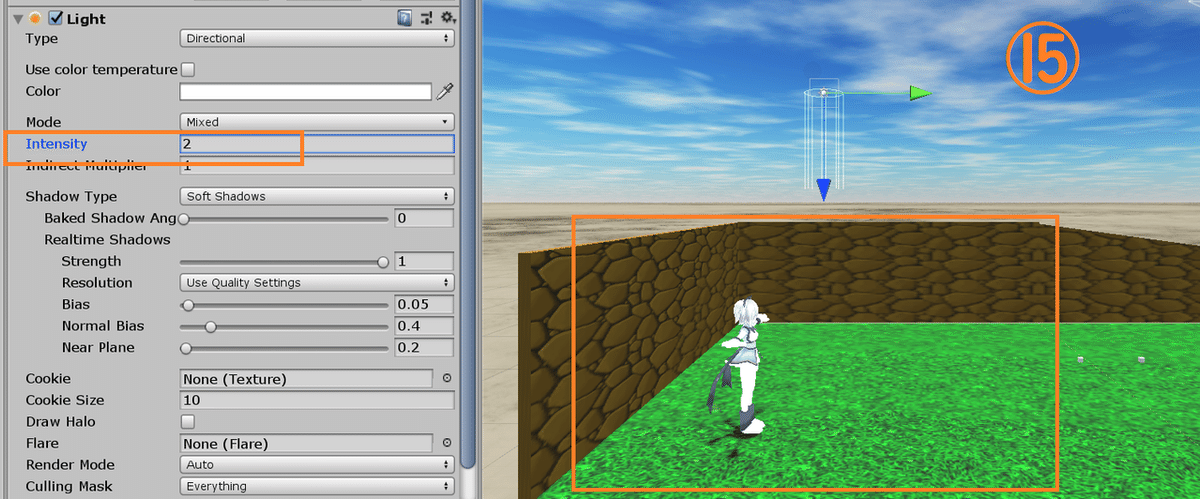Click the Intensity label
Viewport: 1200px width, 499px height.
pos(56,144)
